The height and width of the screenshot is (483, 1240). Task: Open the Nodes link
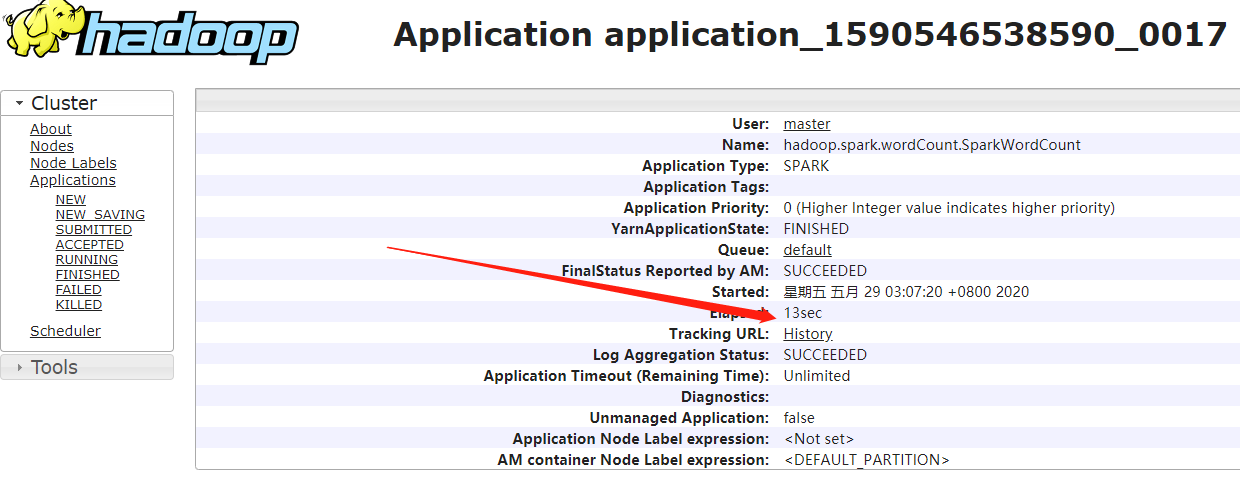[x=52, y=146]
